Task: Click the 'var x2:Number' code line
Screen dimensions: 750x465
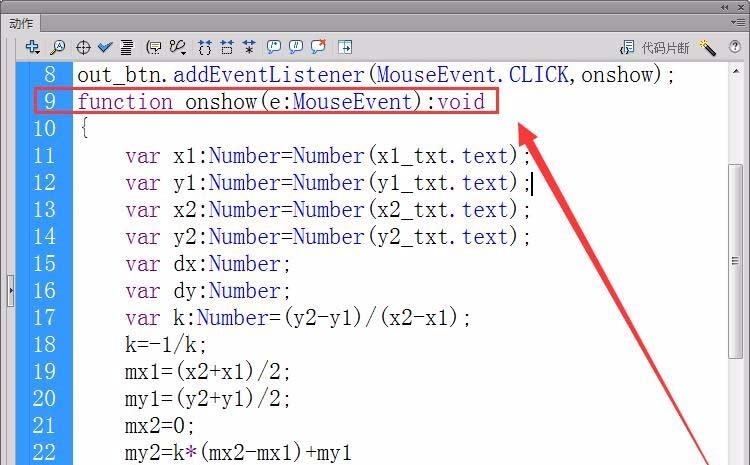Action: 328,210
